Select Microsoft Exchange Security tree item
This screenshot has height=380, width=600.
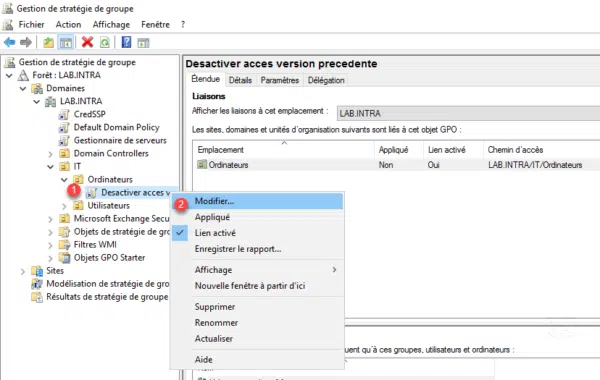click(x=121, y=219)
